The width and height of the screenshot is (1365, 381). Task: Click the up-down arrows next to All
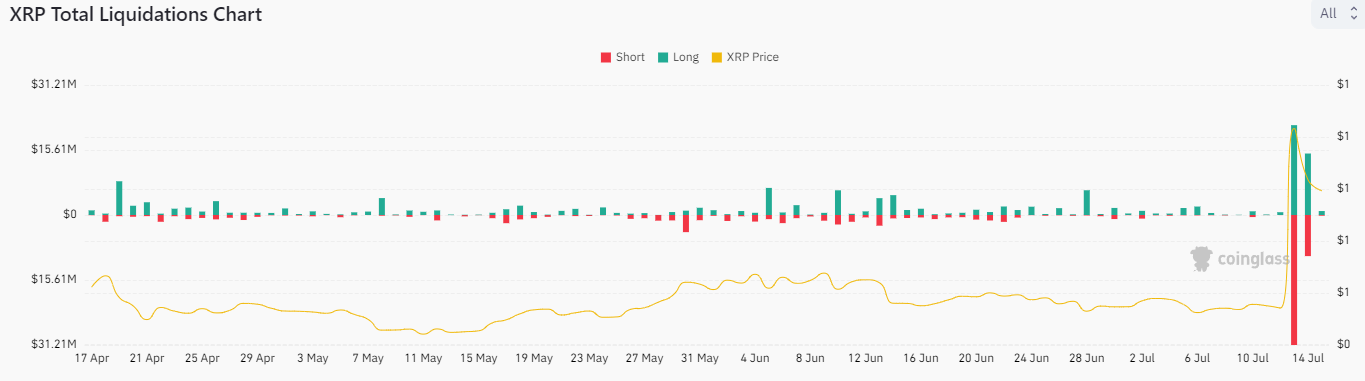click(x=1354, y=13)
